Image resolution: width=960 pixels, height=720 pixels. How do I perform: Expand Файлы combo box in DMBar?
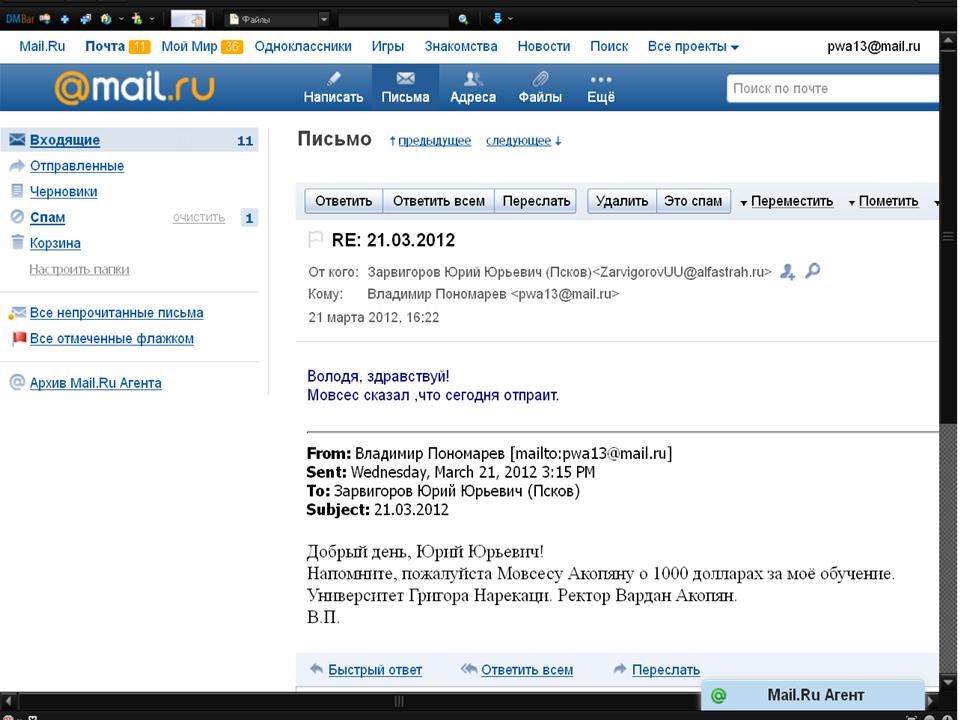click(324, 19)
